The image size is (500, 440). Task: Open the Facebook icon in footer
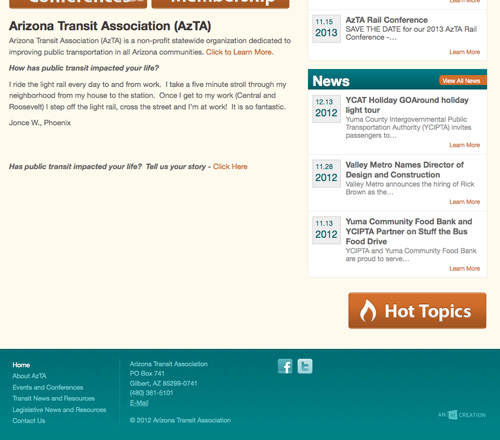pyautogui.click(x=285, y=366)
